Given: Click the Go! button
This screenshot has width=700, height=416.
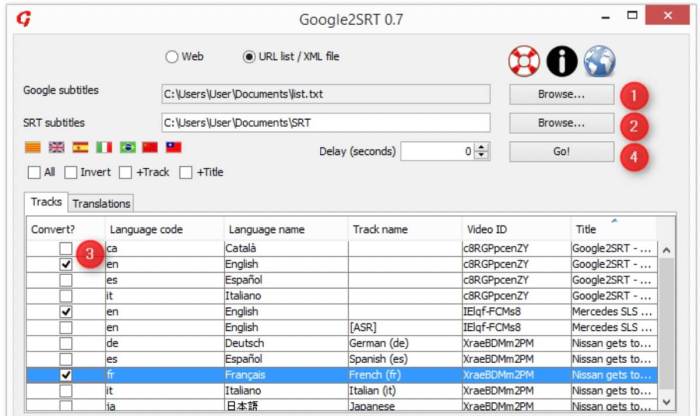Looking at the screenshot, I should pyautogui.click(x=562, y=151).
